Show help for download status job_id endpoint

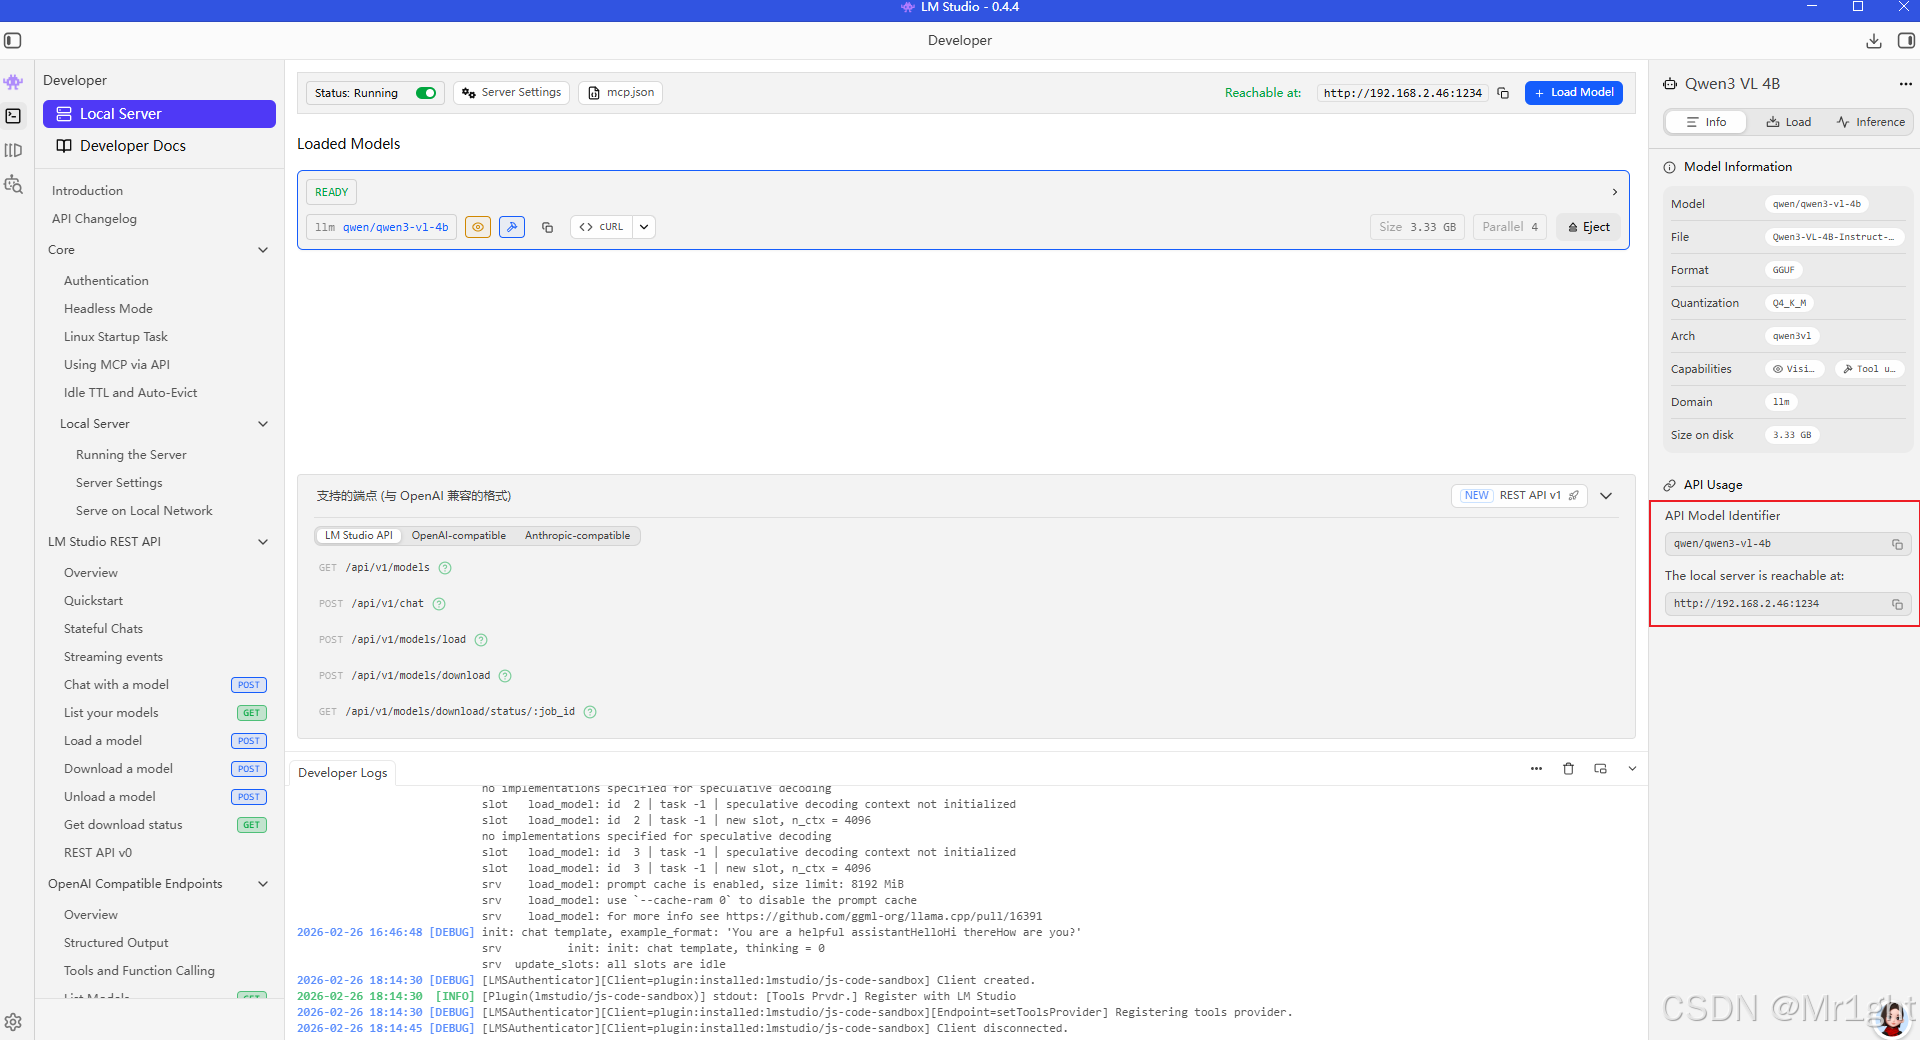click(x=590, y=712)
